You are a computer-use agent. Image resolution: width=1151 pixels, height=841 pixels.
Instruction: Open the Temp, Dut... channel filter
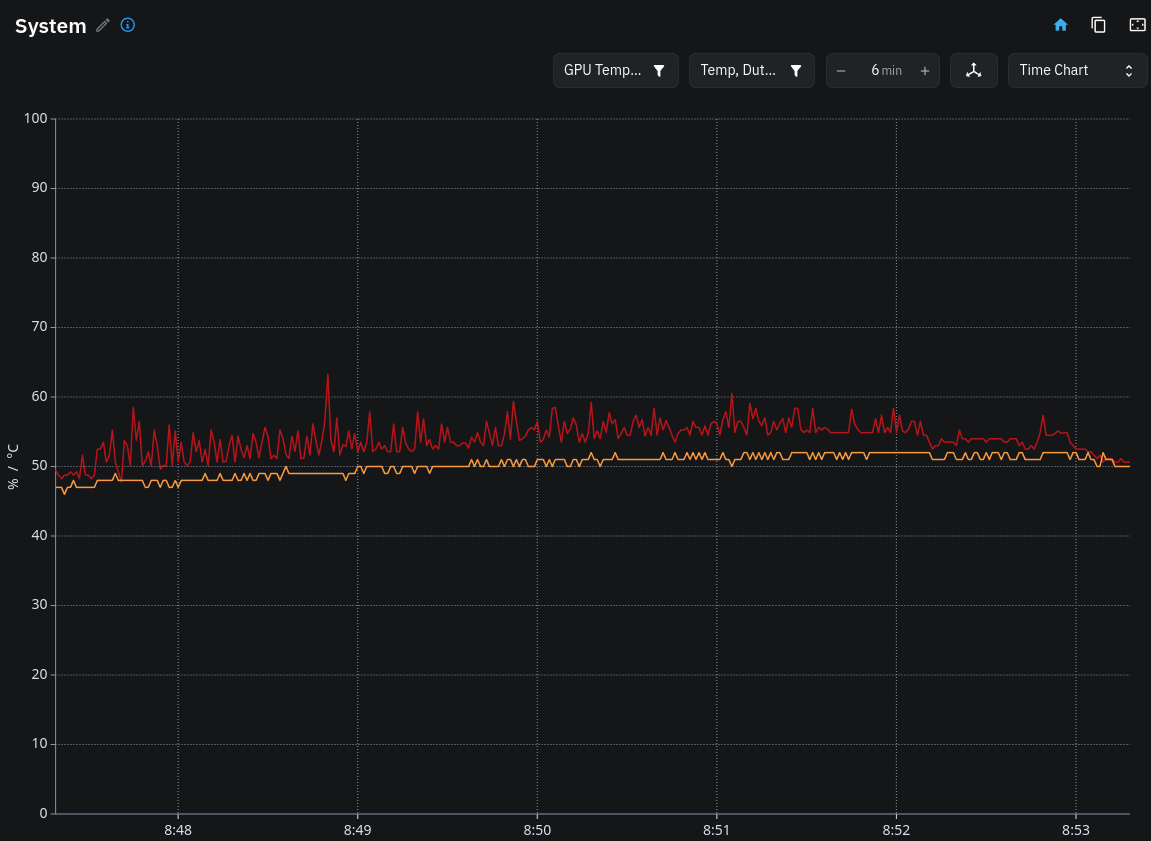pyautogui.click(x=752, y=70)
